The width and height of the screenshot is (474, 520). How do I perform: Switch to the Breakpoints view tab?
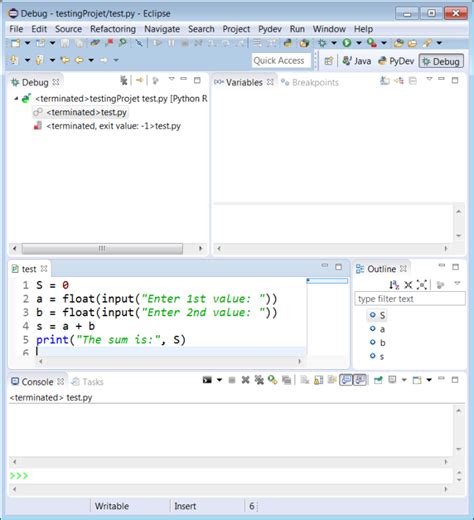coord(310,82)
